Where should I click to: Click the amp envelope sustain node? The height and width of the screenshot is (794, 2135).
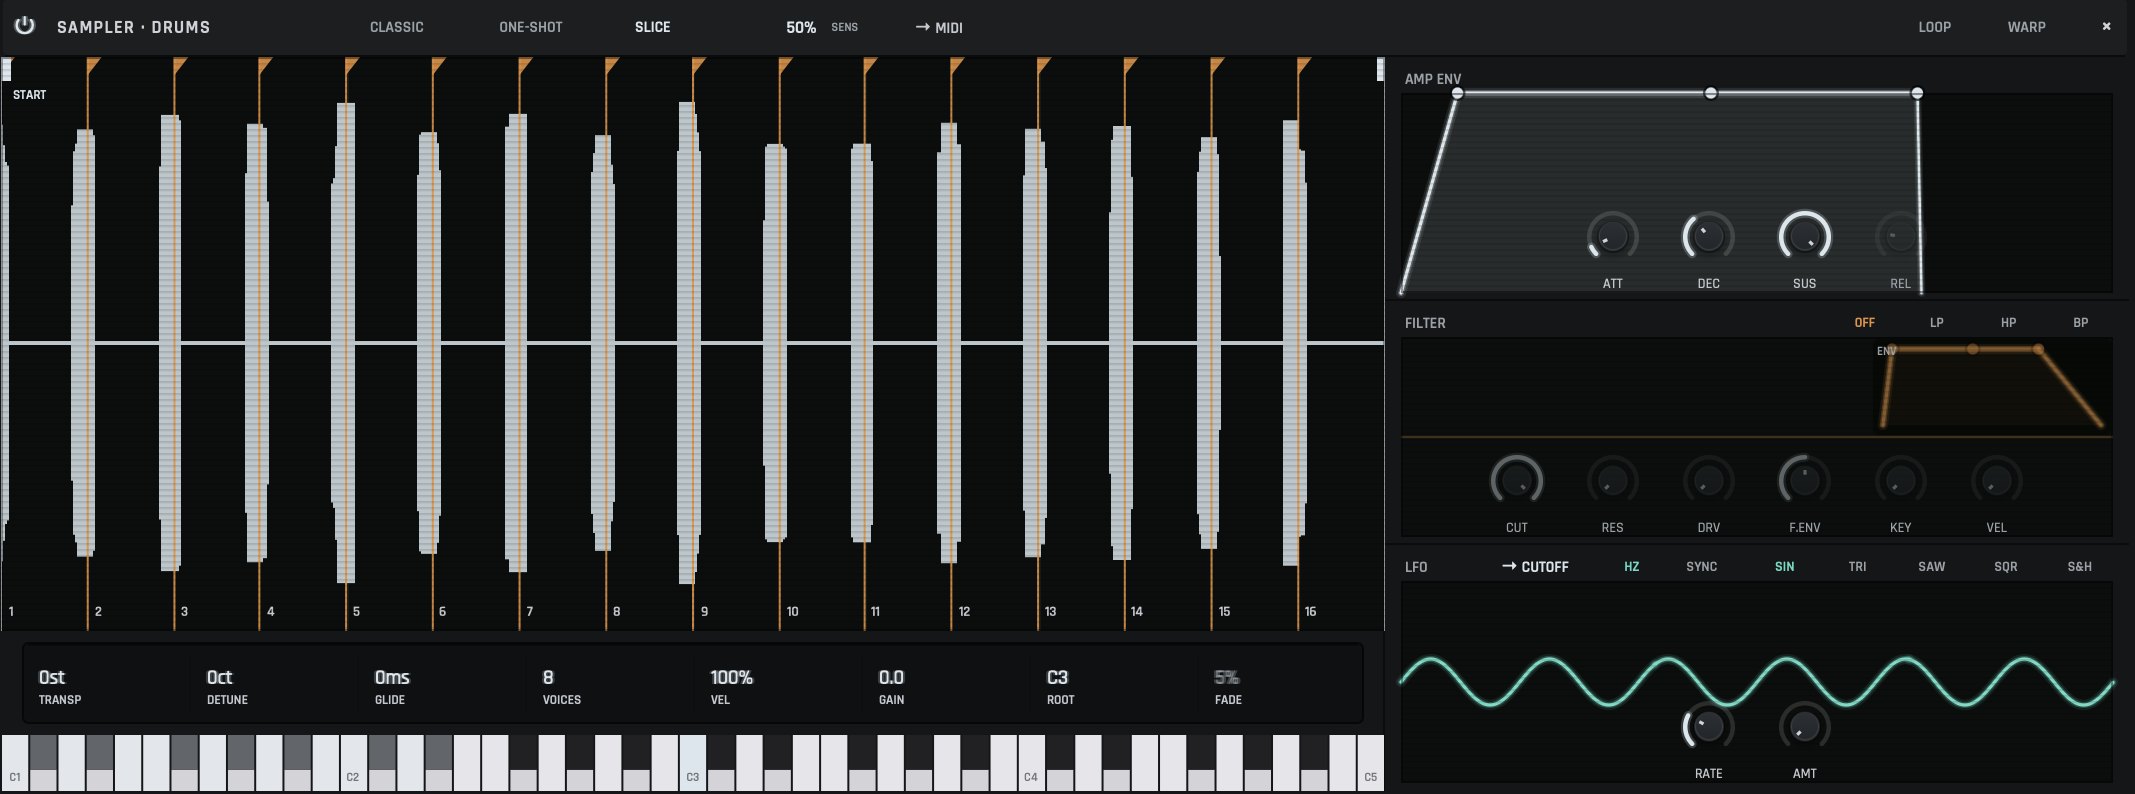[1711, 93]
